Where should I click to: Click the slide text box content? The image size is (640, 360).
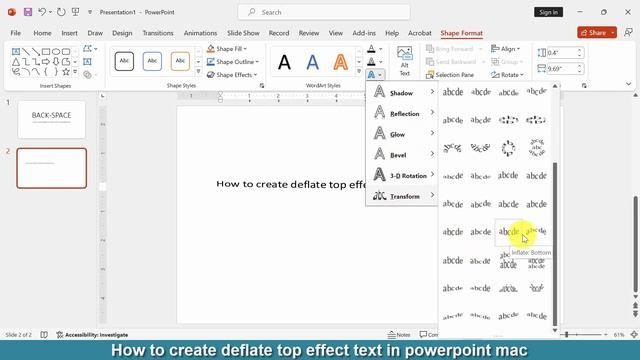292,184
